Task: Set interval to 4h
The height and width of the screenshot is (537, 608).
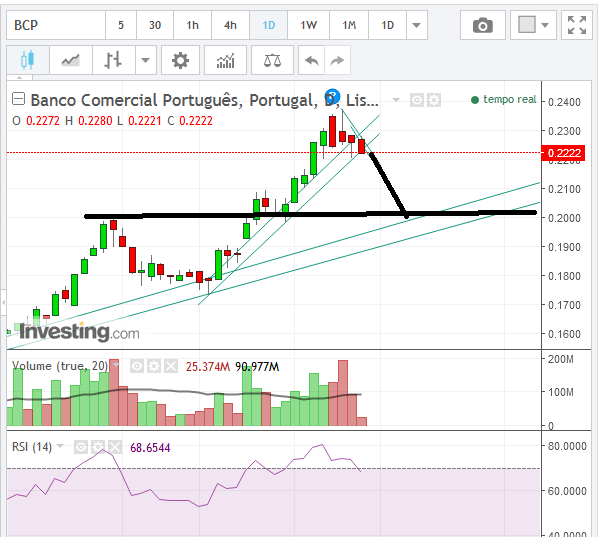Action: [x=230, y=26]
